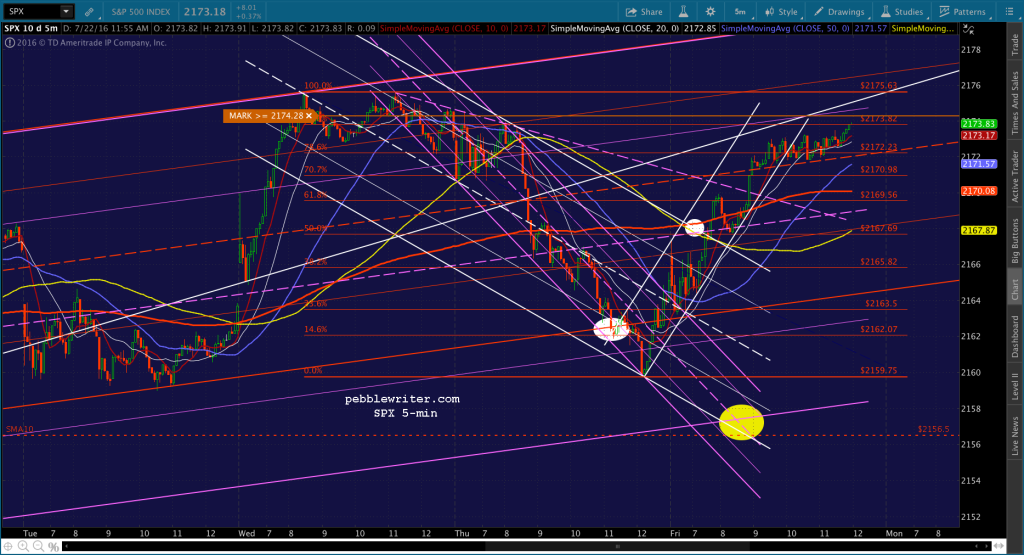The width and height of the screenshot is (1024, 555).
Task: Click the red 2173.17 price bubble
Action: tap(978, 135)
